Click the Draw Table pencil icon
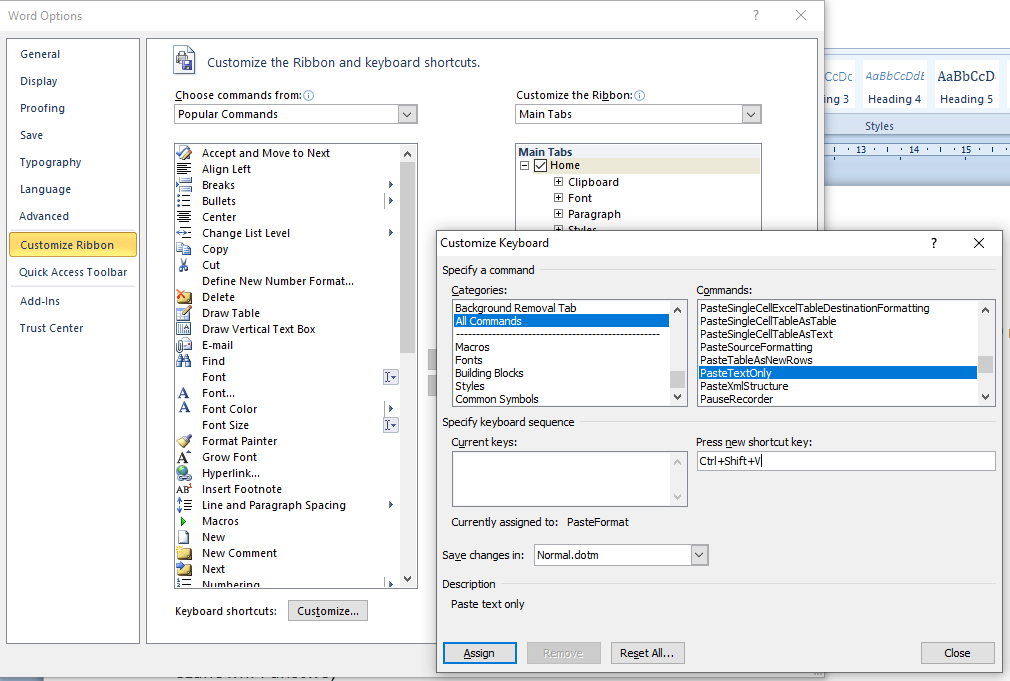This screenshot has width=1010, height=681. [184, 313]
